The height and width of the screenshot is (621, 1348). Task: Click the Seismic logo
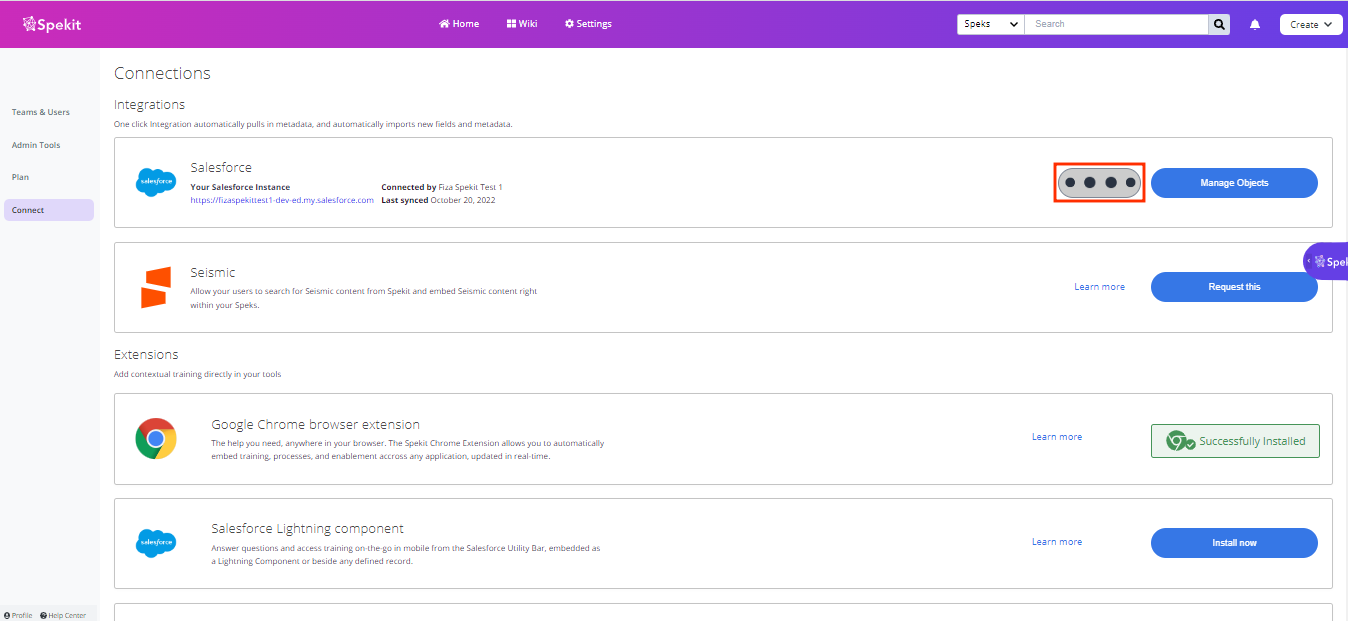(154, 287)
